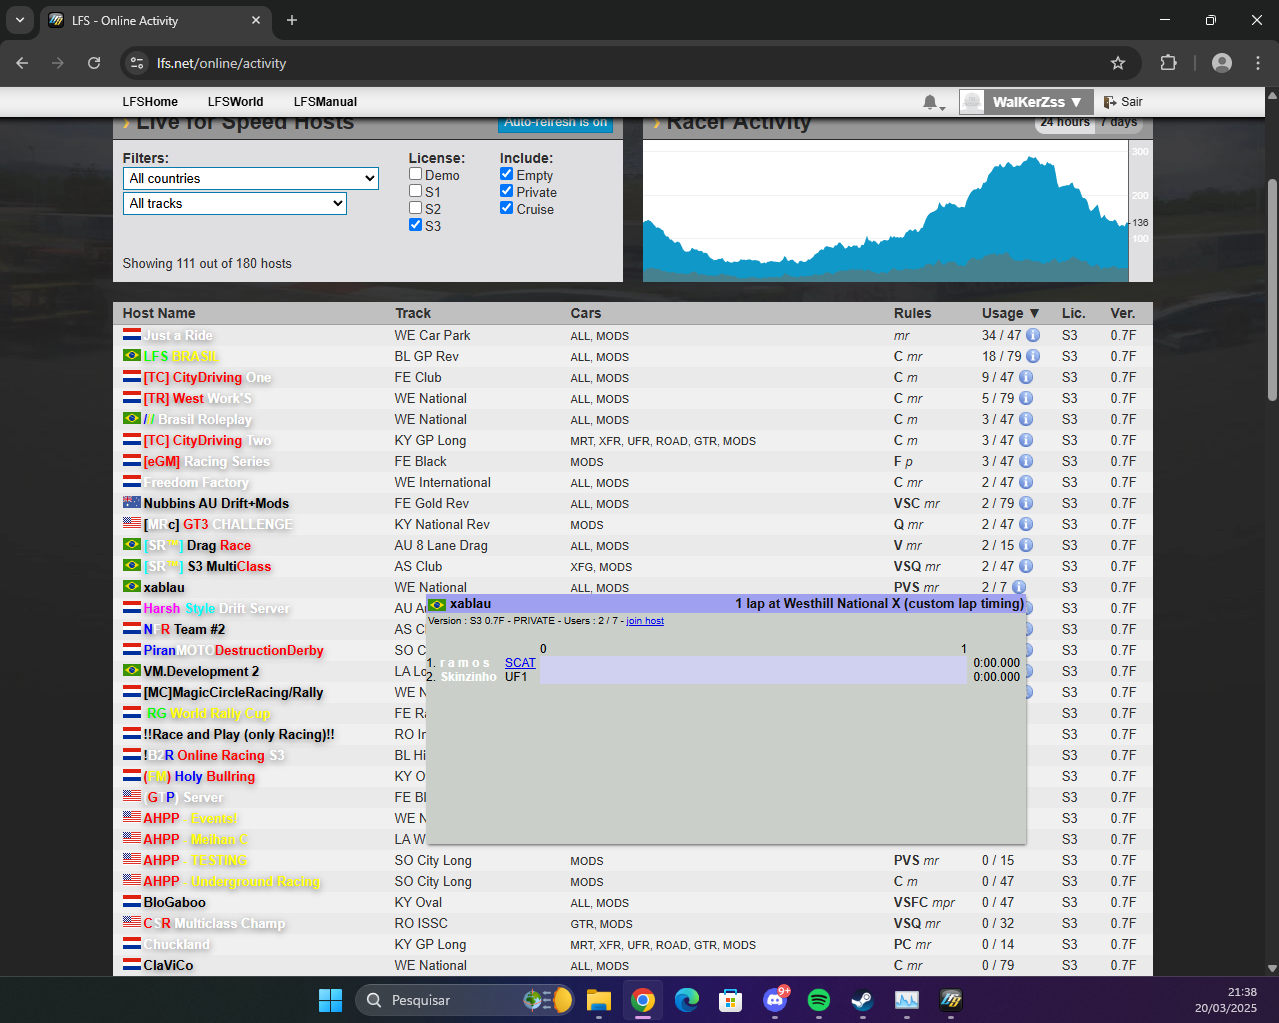
Task: Click Nubbins AU Drift+Mods host name
Action: (216, 504)
